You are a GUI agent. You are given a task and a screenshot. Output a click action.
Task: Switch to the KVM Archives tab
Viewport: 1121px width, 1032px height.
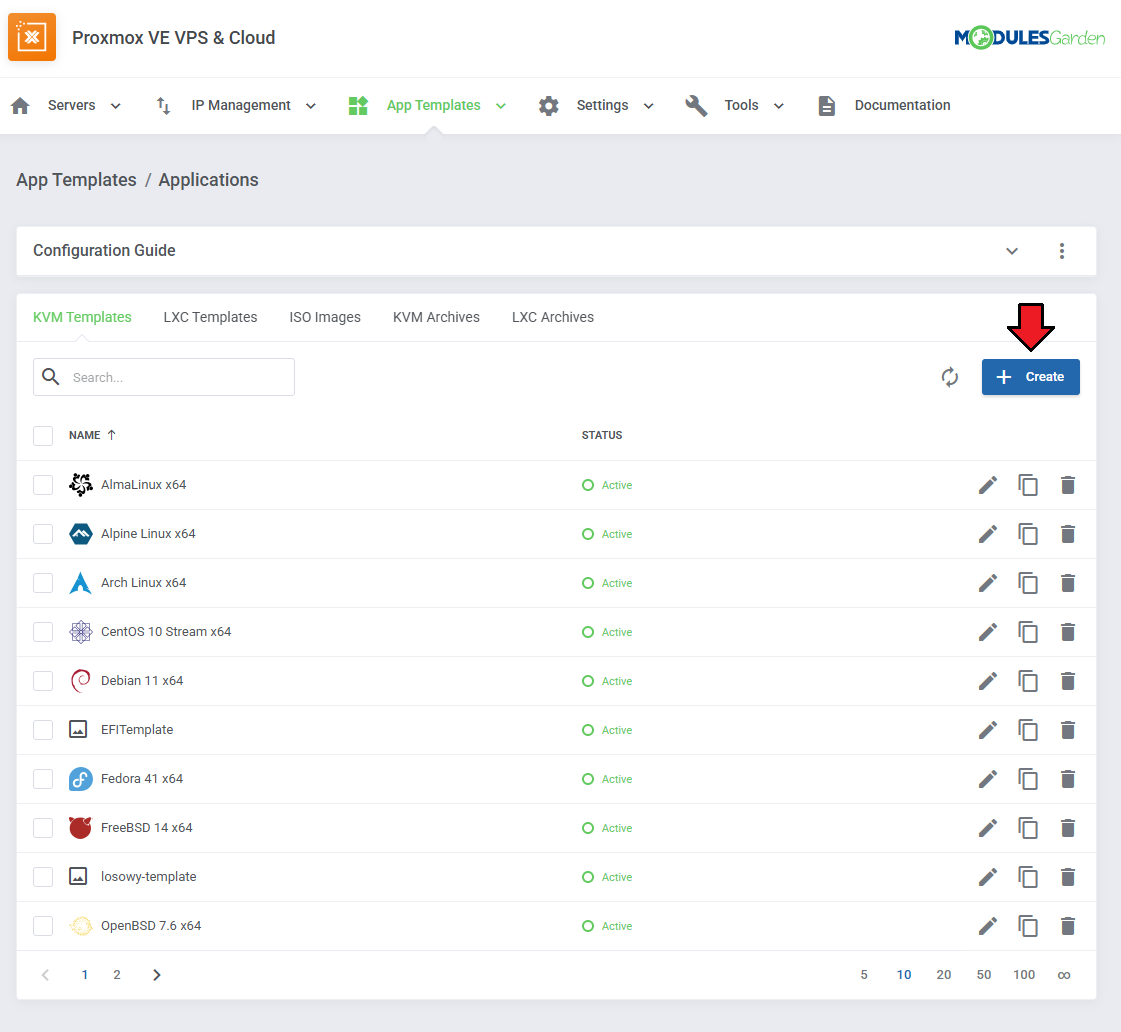tap(436, 317)
